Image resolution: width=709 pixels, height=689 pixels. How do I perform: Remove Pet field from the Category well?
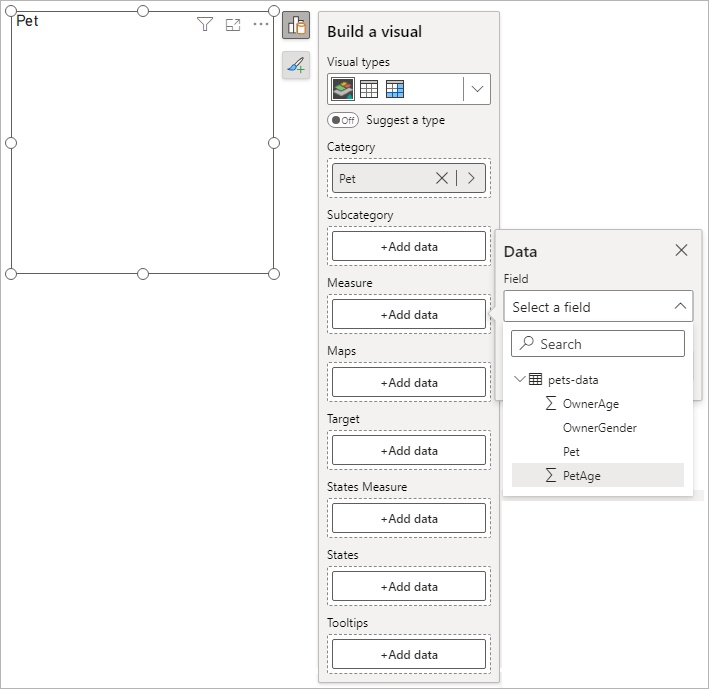point(442,179)
